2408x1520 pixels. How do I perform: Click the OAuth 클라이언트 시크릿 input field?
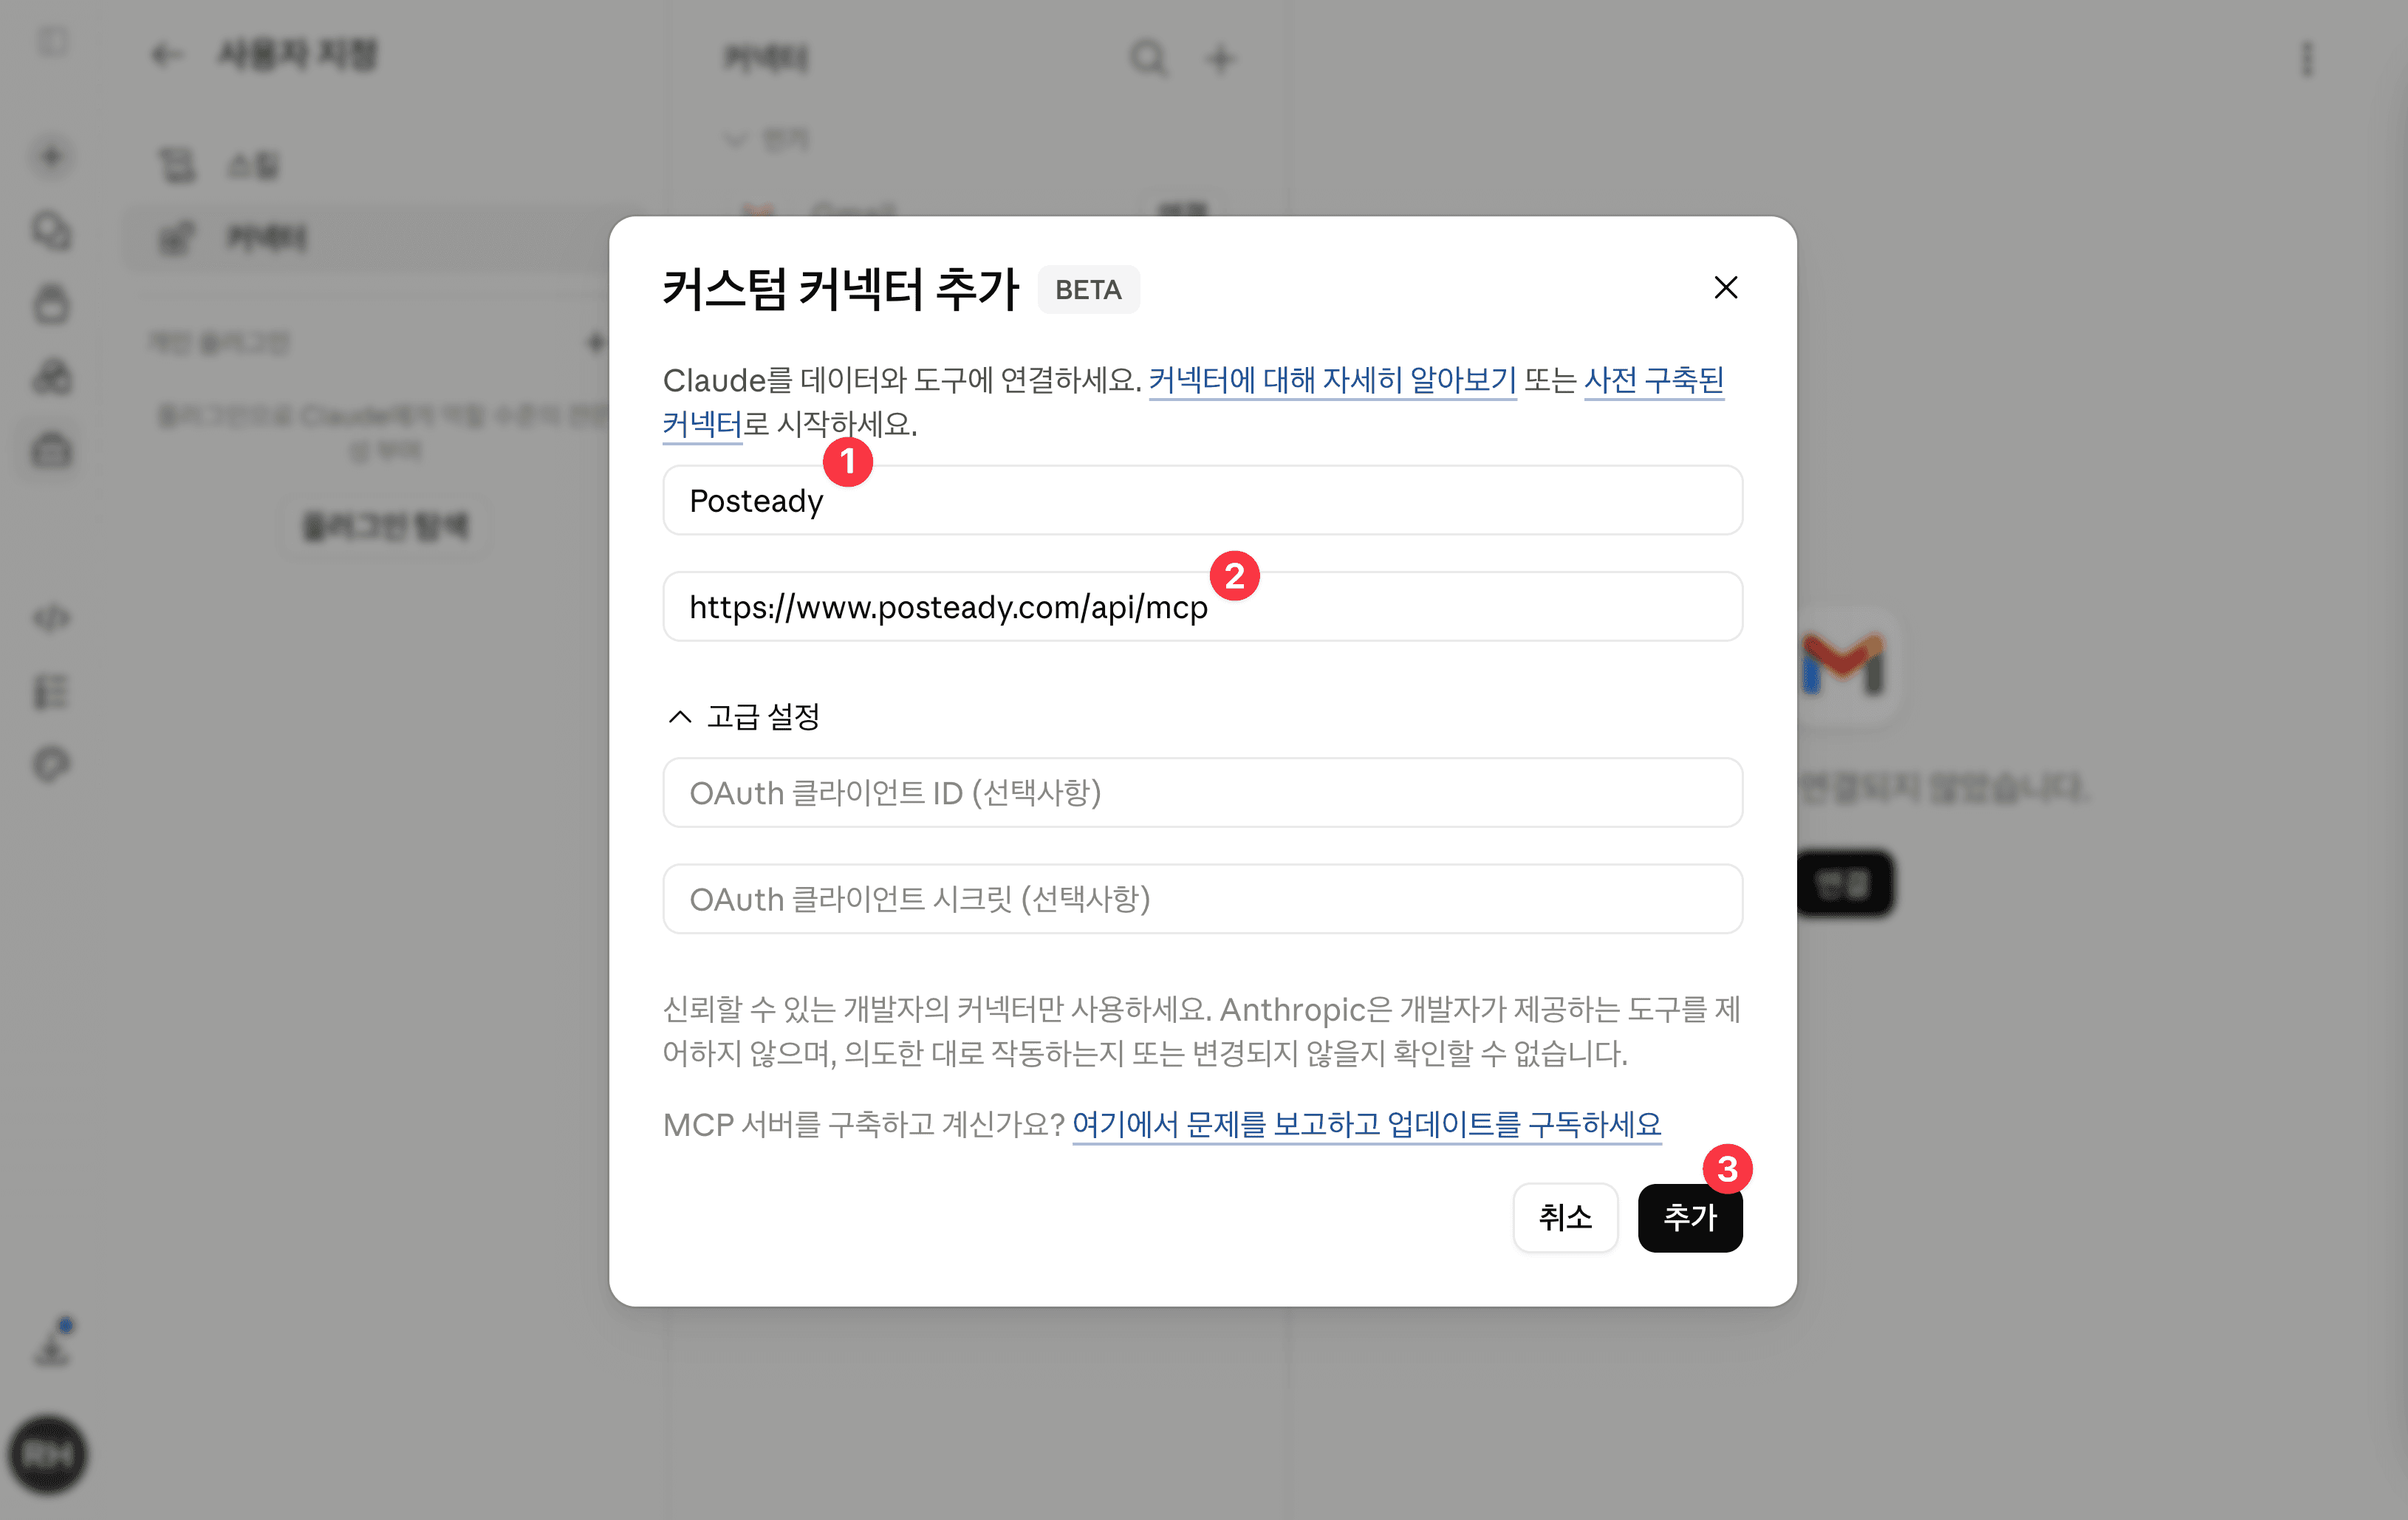coord(1202,898)
